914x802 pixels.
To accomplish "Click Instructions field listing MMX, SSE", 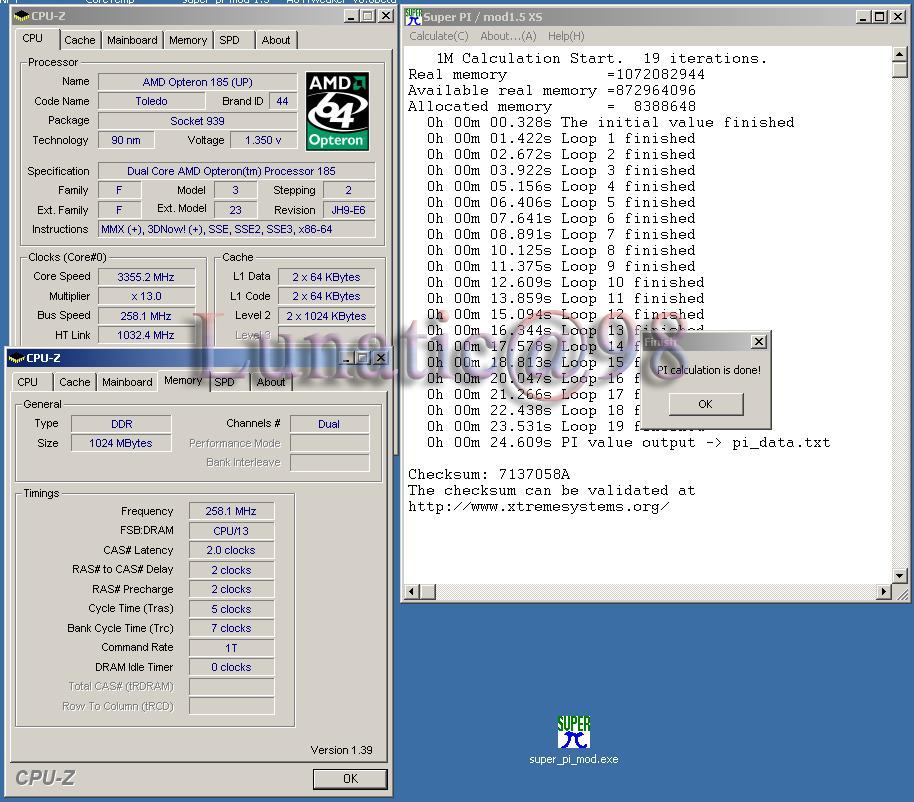I will [x=236, y=229].
